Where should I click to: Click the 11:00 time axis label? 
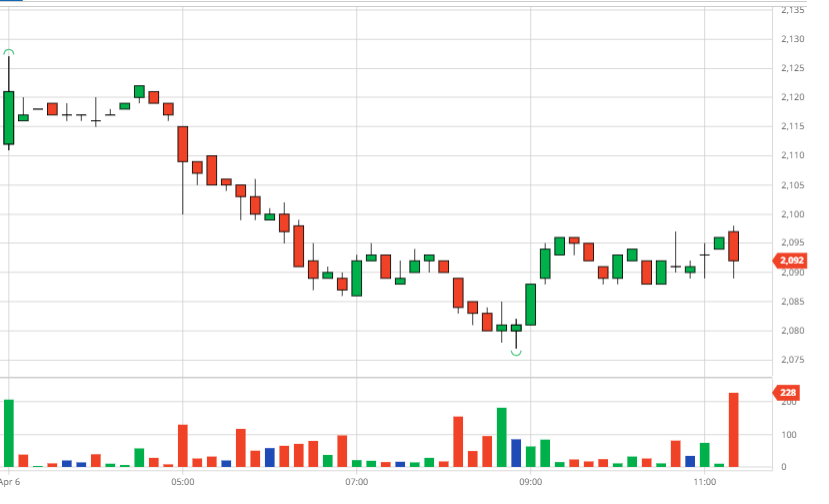tap(704, 482)
